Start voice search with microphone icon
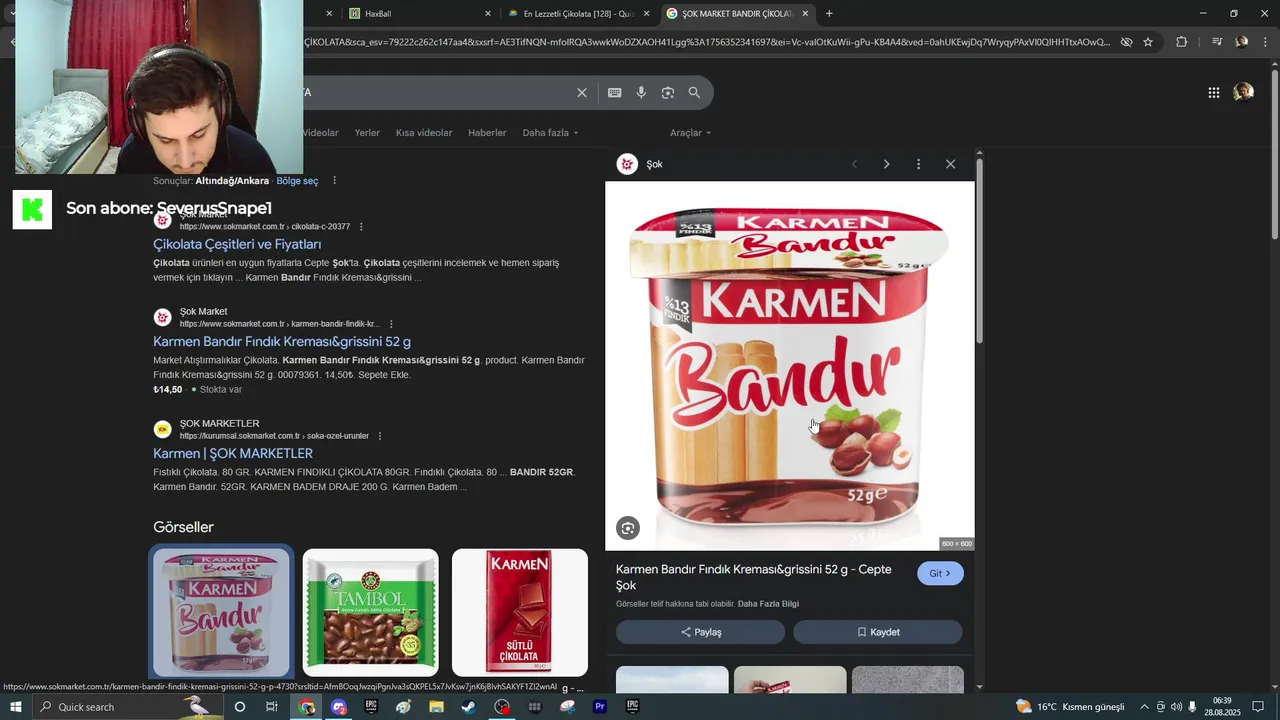Viewport: 1280px width, 720px height. (641, 92)
